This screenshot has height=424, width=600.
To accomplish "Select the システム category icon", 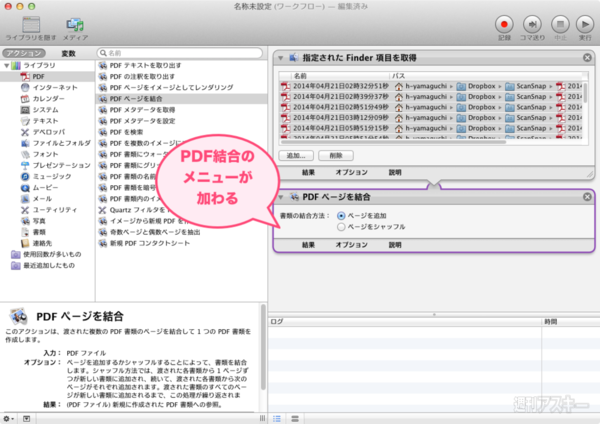I will click(x=25, y=110).
